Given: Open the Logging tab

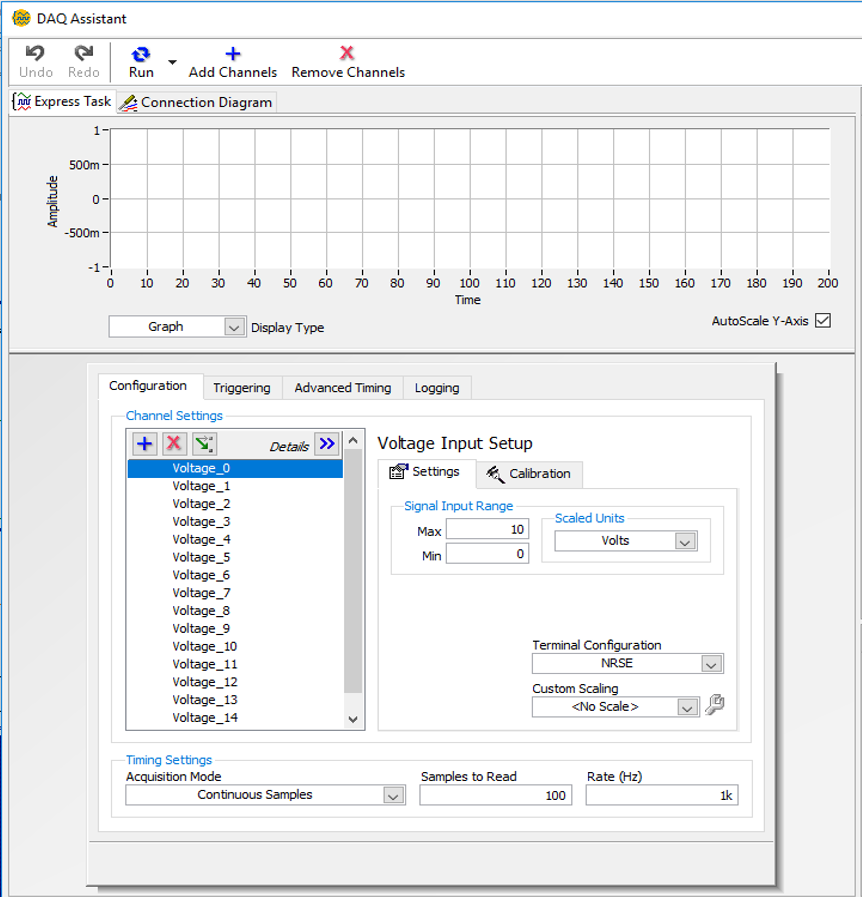Looking at the screenshot, I should [x=437, y=388].
